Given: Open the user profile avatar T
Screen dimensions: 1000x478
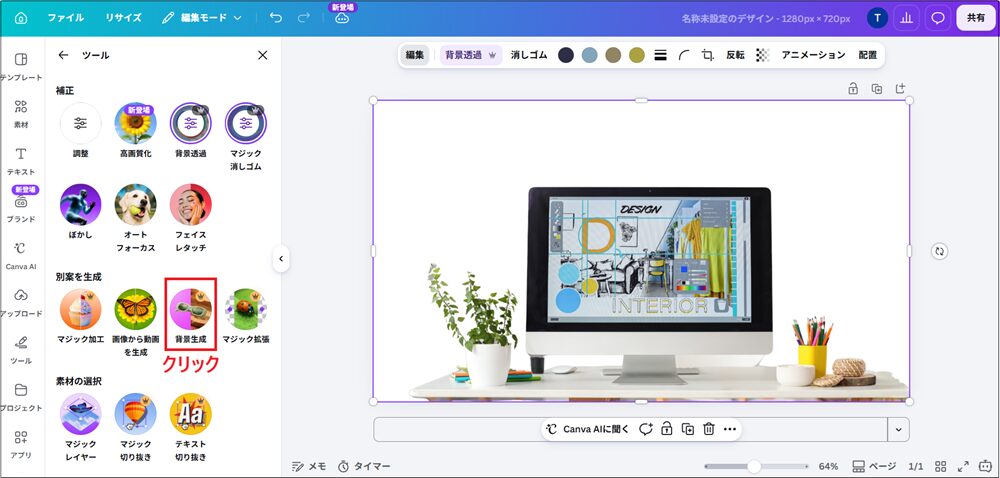Looking at the screenshot, I should click(x=877, y=18).
